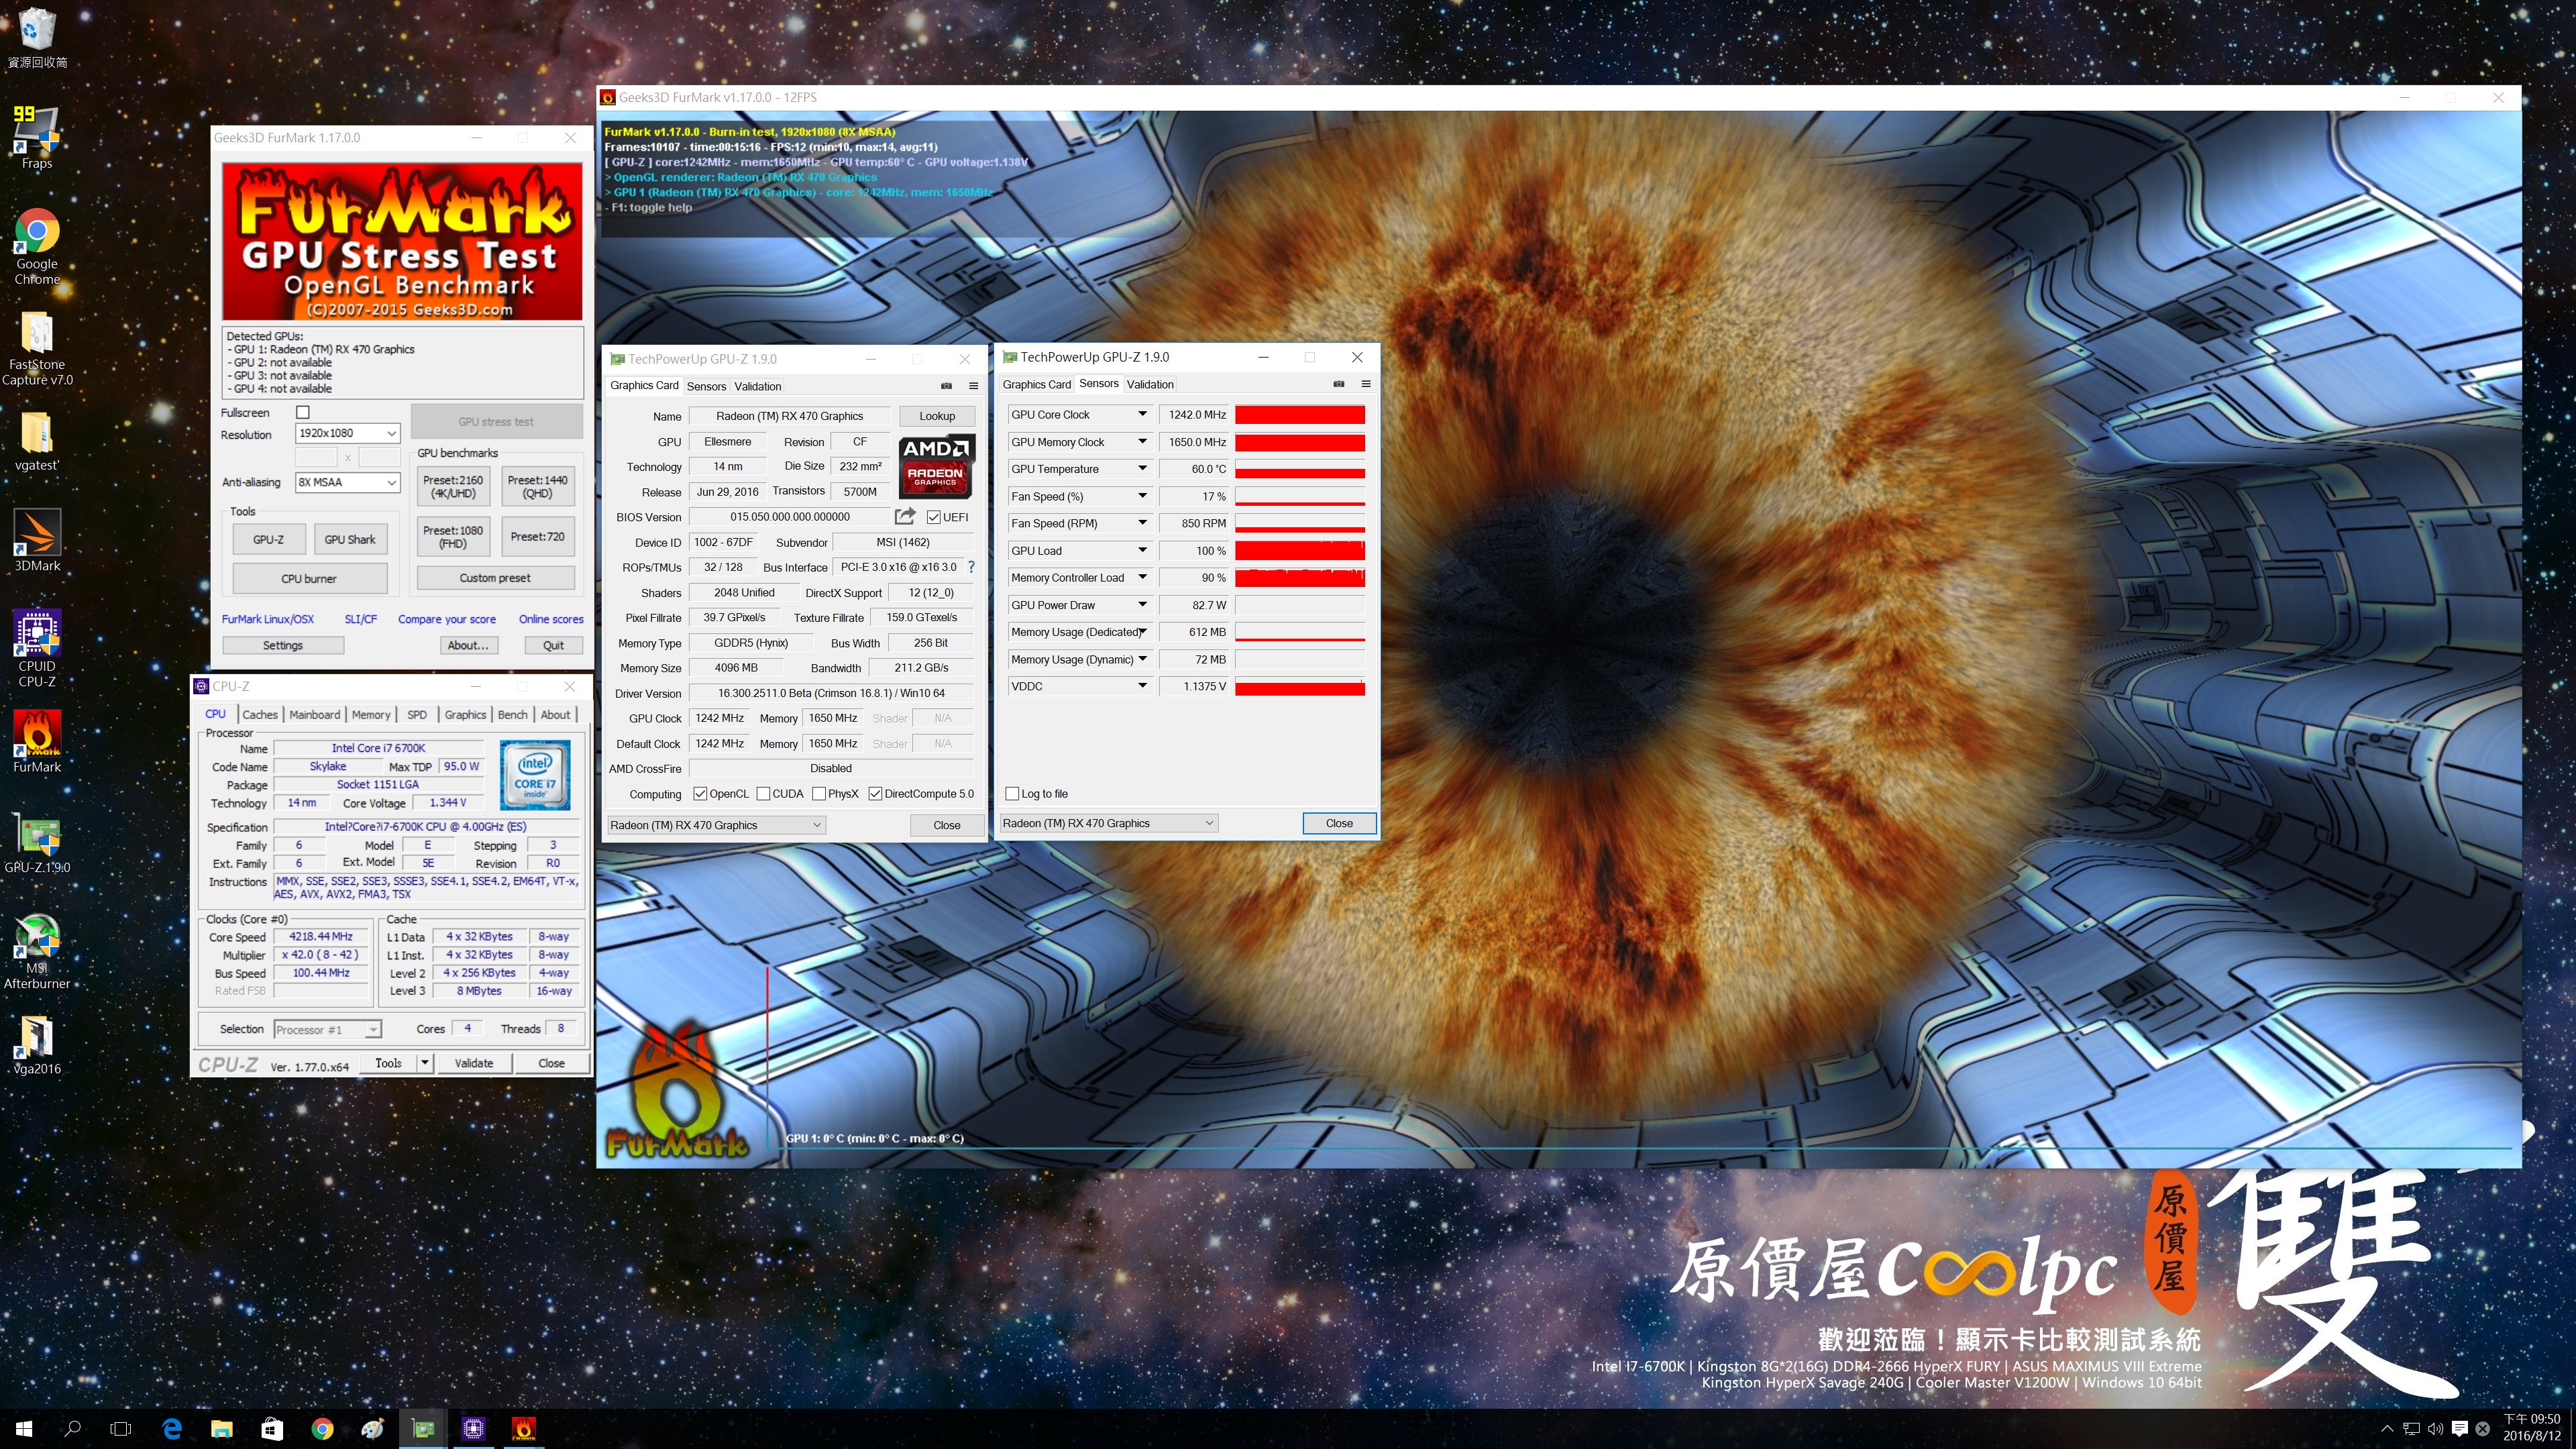Click the AMD Radeon logo in GPU-Z

click(x=936, y=466)
